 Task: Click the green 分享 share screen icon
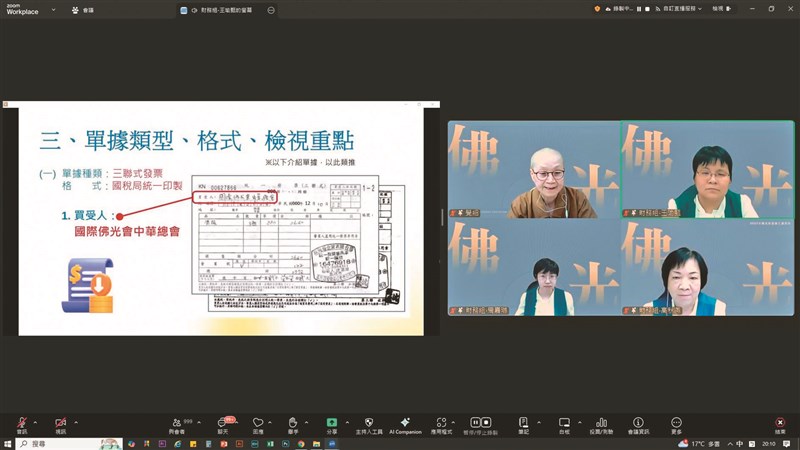click(x=331, y=423)
